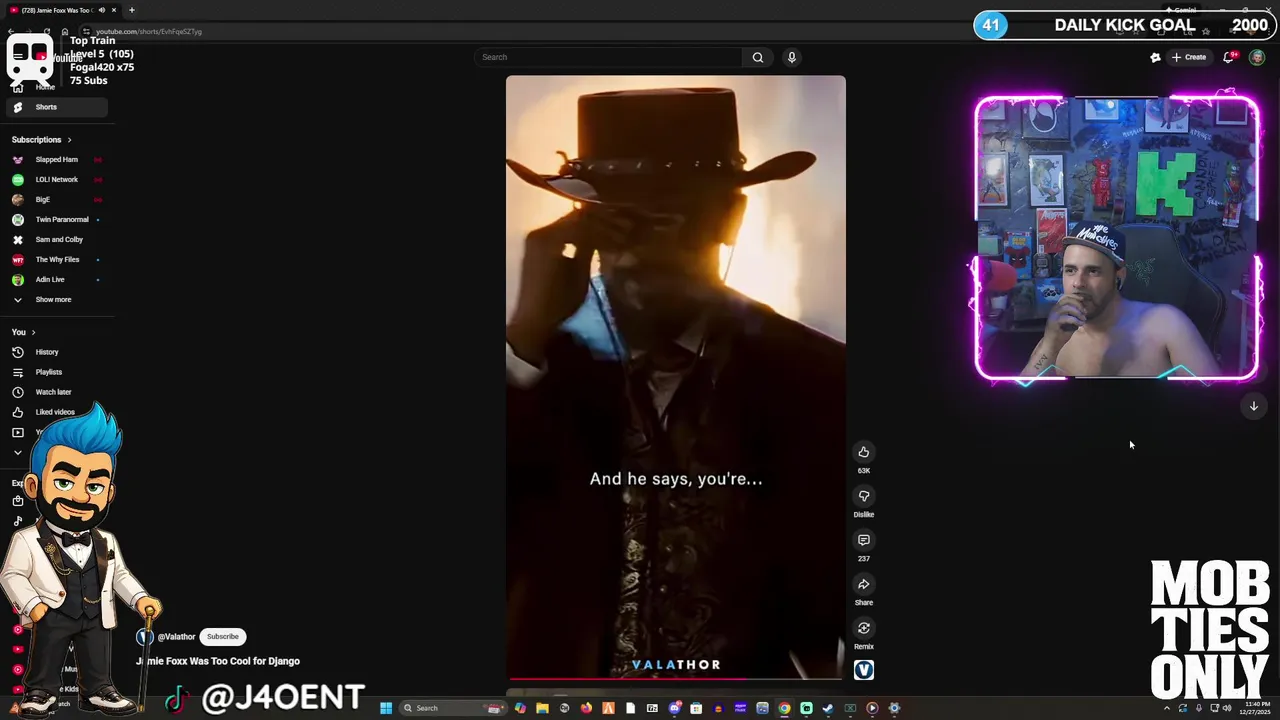Image resolution: width=1280 pixels, height=720 pixels.
Task: Expand the You section chevron
Action: 33,332
